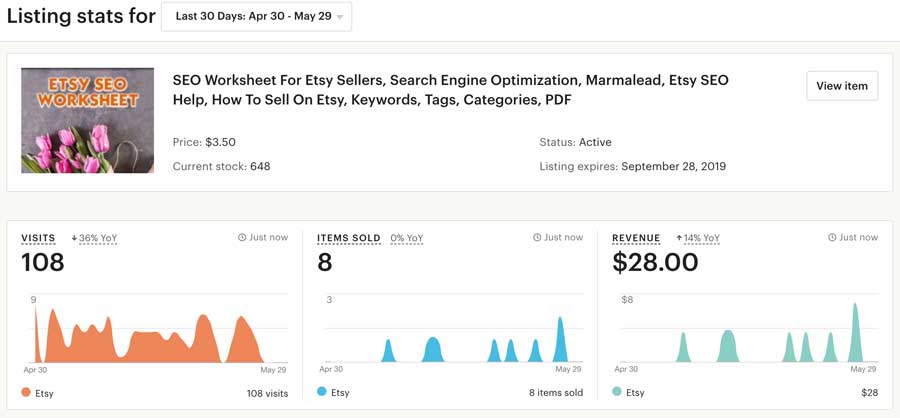Click the 0% YoY items sold indicator
This screenshot has height=418, width=900.
coord(406,238)
